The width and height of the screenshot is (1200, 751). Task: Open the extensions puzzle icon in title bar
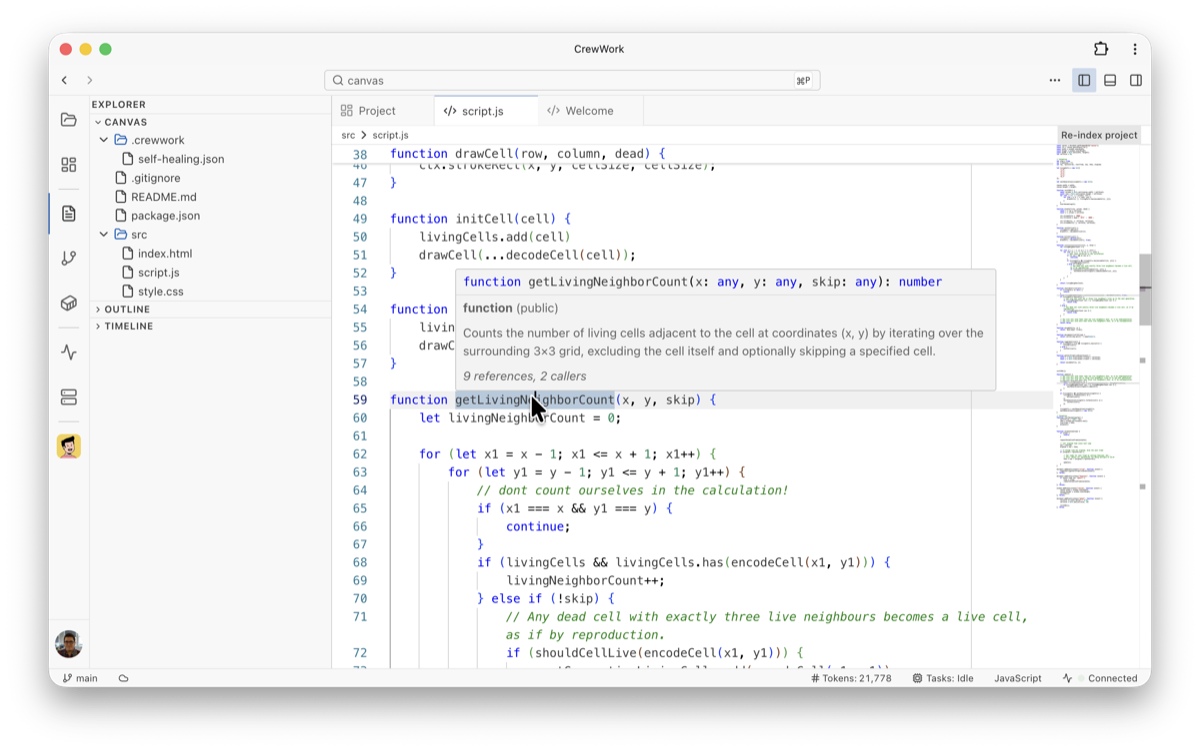coord(1101,49)
